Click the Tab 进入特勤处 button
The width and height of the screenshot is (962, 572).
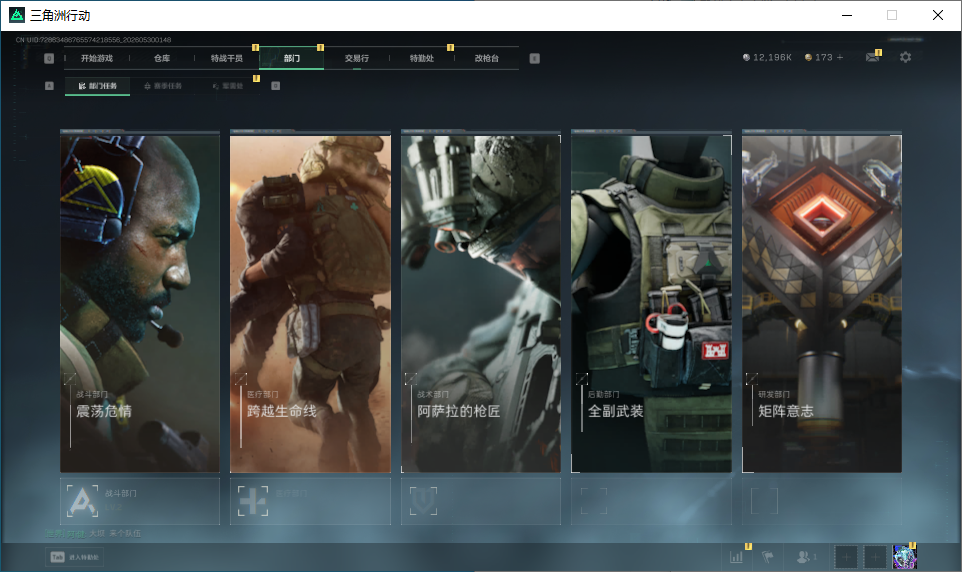(75, 557)
